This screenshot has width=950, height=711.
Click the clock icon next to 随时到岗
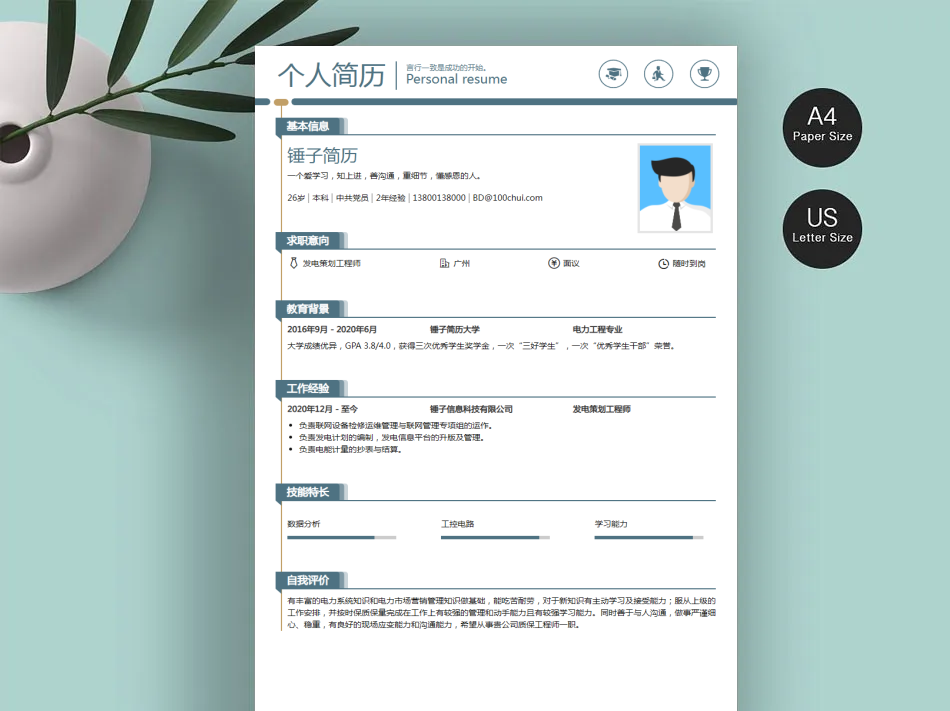[x=663, y=263]
